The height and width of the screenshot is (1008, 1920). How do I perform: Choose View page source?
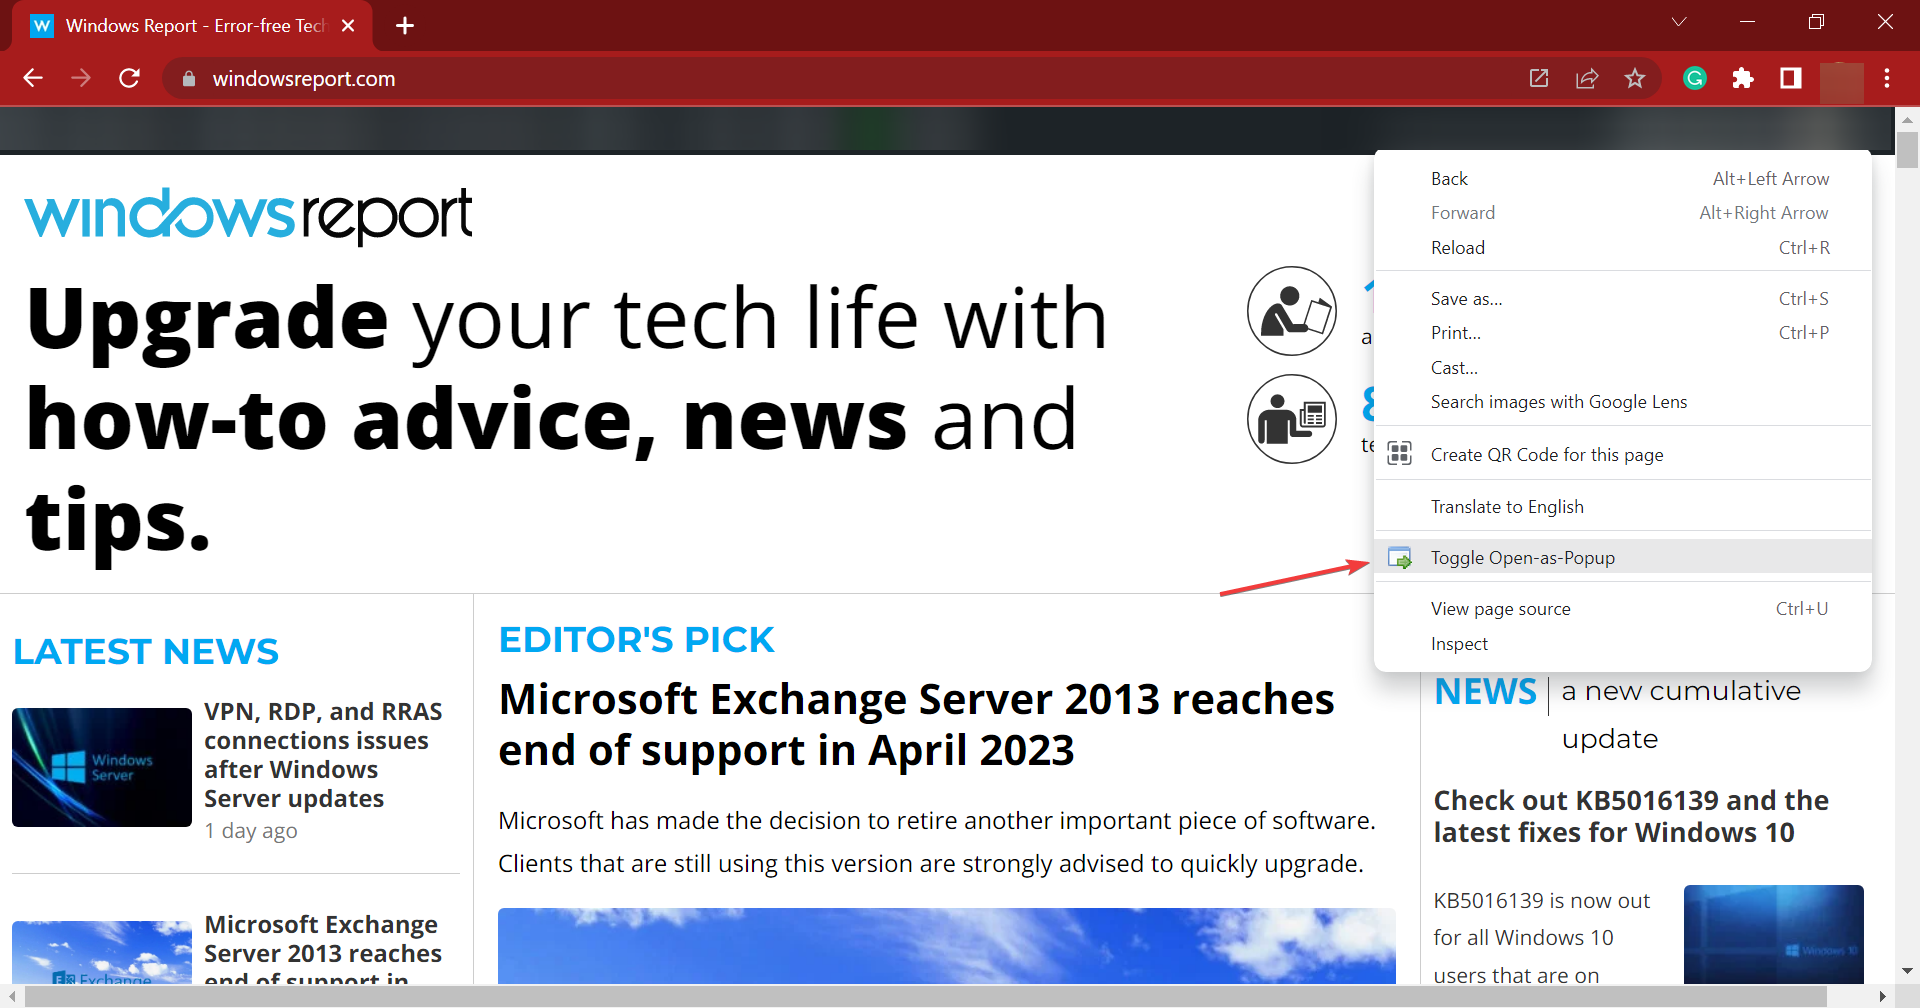[x=1623, y=609]
